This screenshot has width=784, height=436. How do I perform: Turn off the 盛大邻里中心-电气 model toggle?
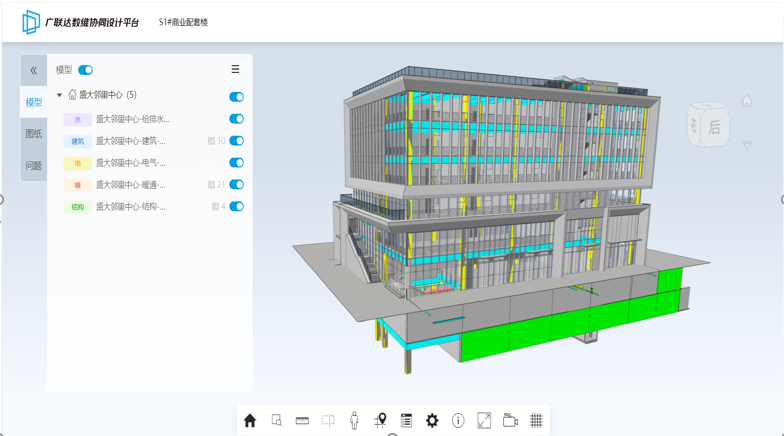(236, 163)
